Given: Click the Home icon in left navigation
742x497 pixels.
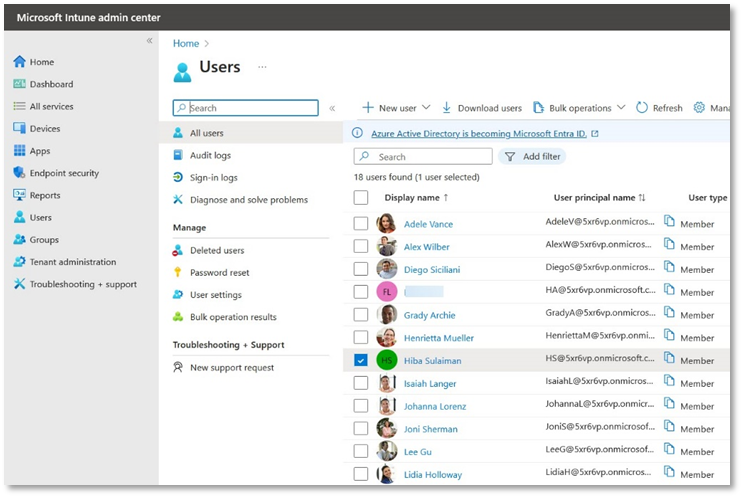Looking at the screenshot, I should tap(19, 62).
